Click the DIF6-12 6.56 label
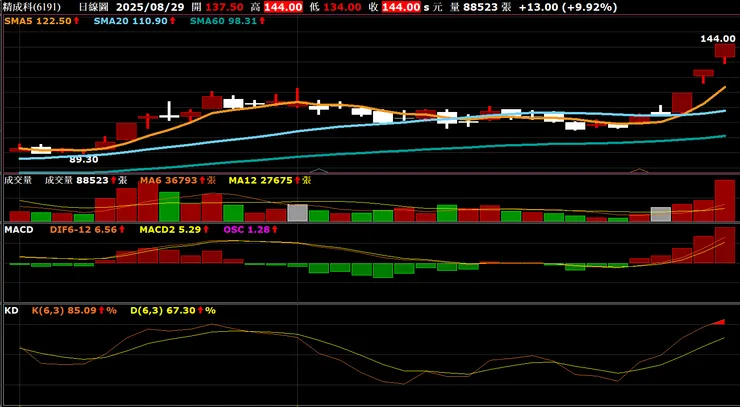The width and height of the screenshot is (740, 407). (x=84, y=229)
